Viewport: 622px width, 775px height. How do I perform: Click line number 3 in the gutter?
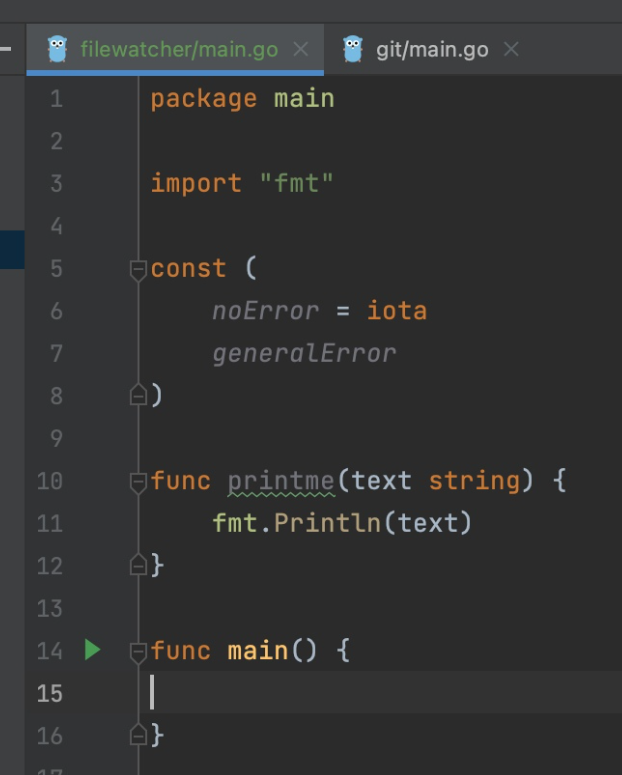click(x=54, y=184)
